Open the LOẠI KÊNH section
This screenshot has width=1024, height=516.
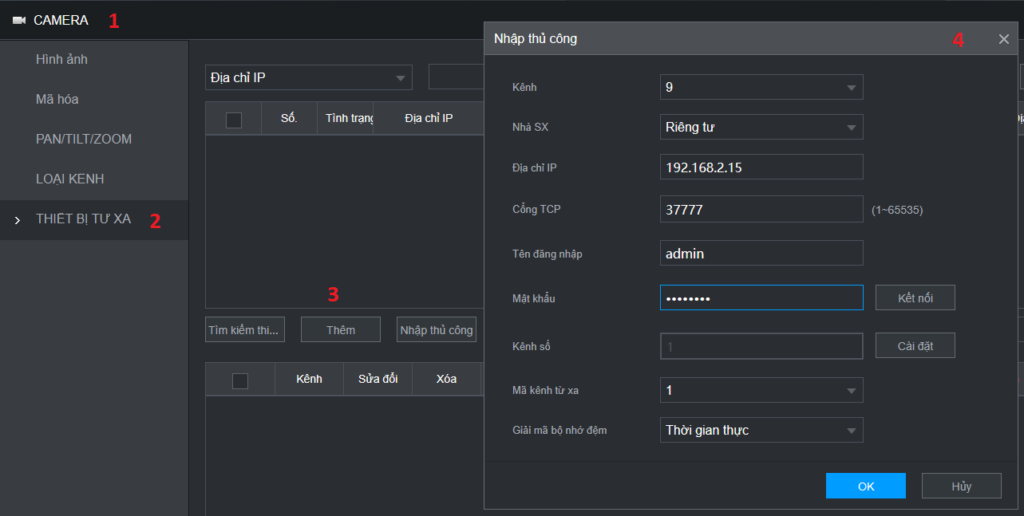click(x=70, y=179)
